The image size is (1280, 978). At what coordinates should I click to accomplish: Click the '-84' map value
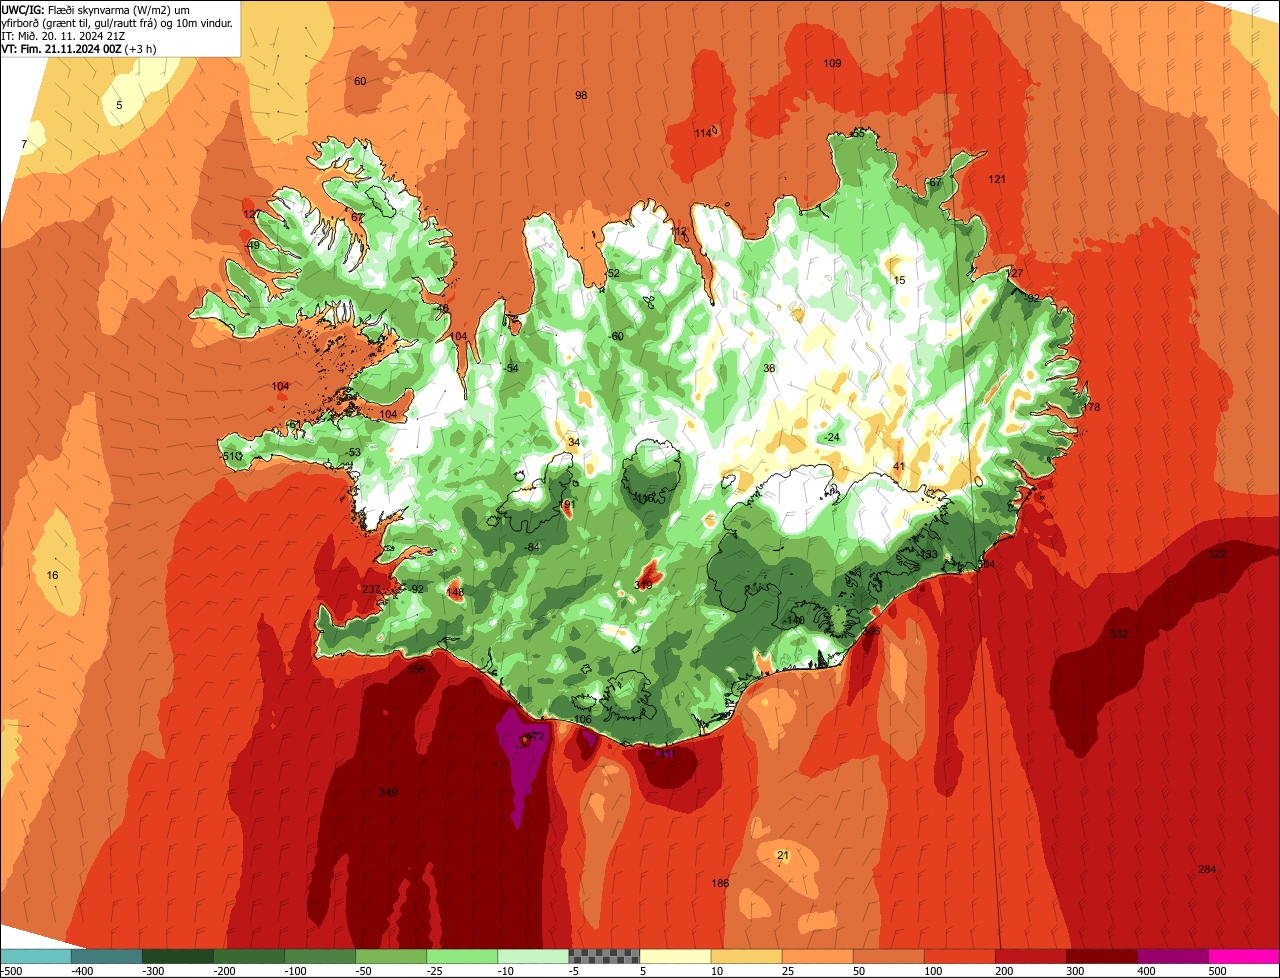pyautogui.click(x=532, y=547)
